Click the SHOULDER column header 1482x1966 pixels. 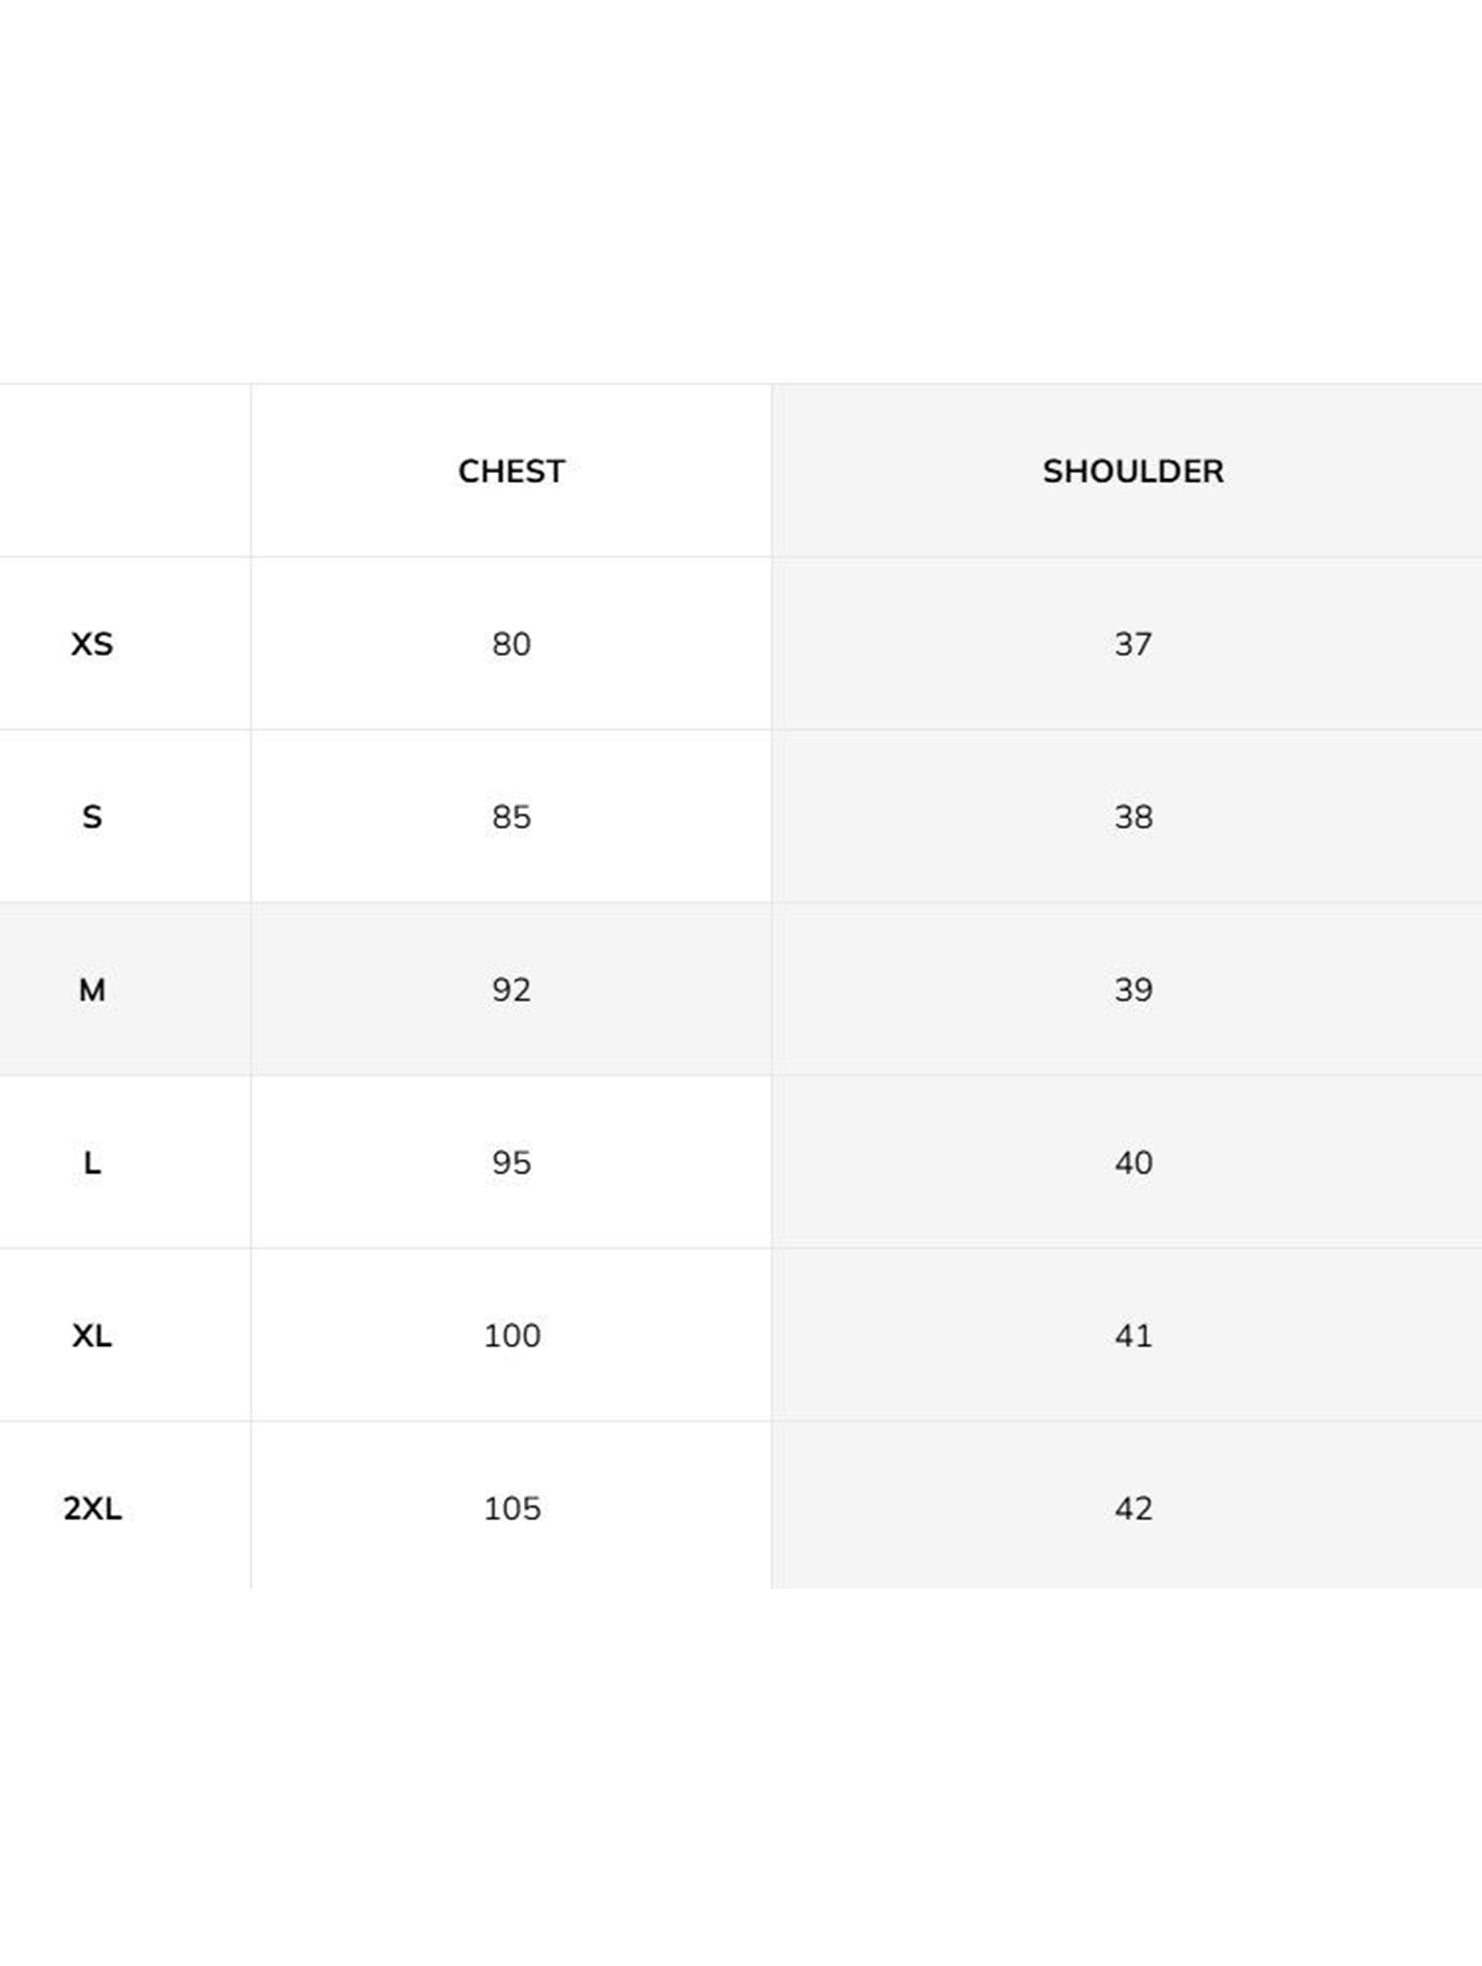click(x=1132, y=471)
